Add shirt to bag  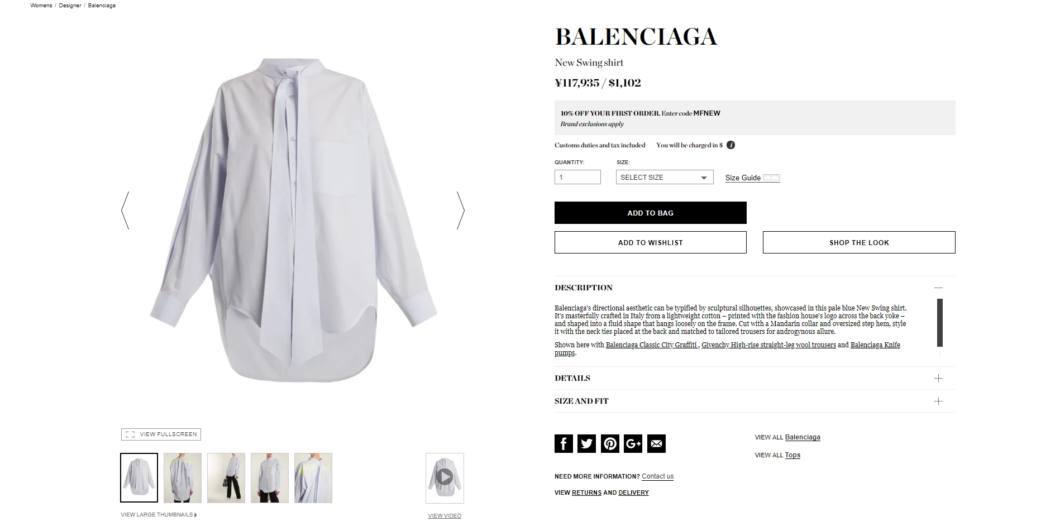(x=650, y=213)
